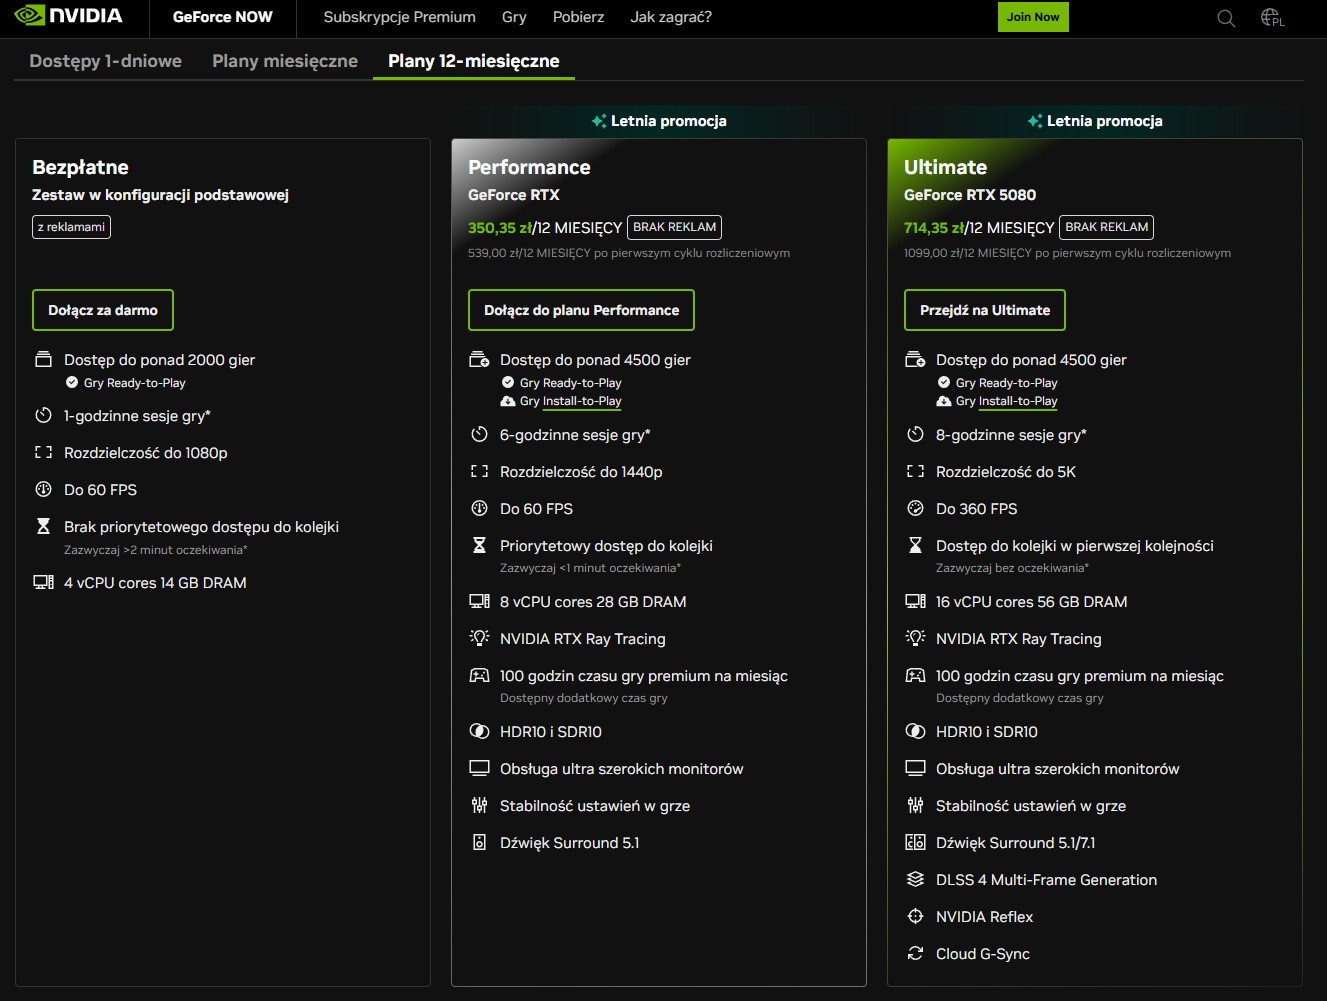The width and height of the screenshot is (1327, 1001).
Task: Click resolution icon beside 'Rozdzielczość do 5K'
Action: [x=915, y=471]
